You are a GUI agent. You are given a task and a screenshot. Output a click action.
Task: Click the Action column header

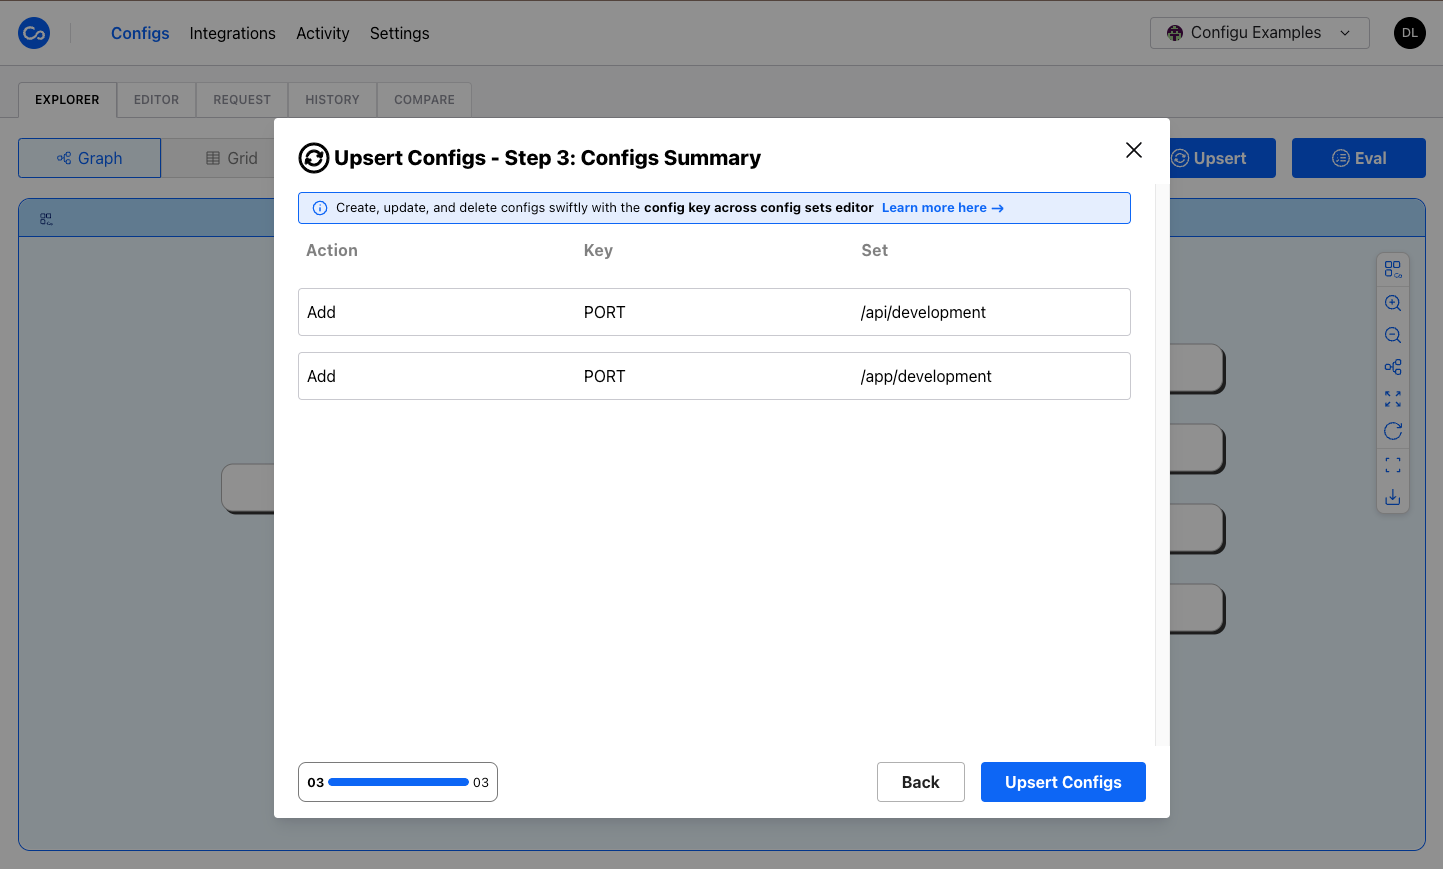332,250
